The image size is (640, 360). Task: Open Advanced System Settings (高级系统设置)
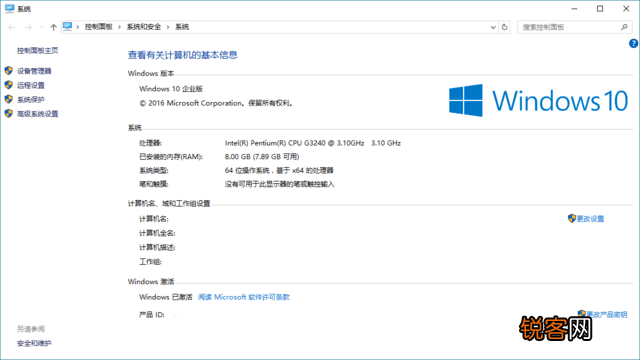coord(38,114)
